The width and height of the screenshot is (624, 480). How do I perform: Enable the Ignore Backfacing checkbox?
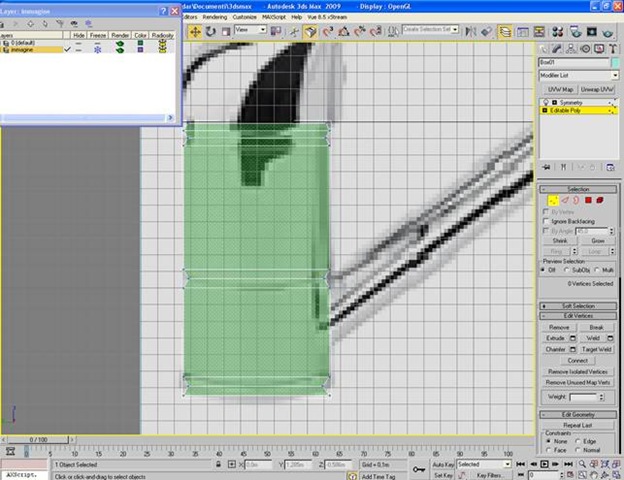(x=546, y=221)
